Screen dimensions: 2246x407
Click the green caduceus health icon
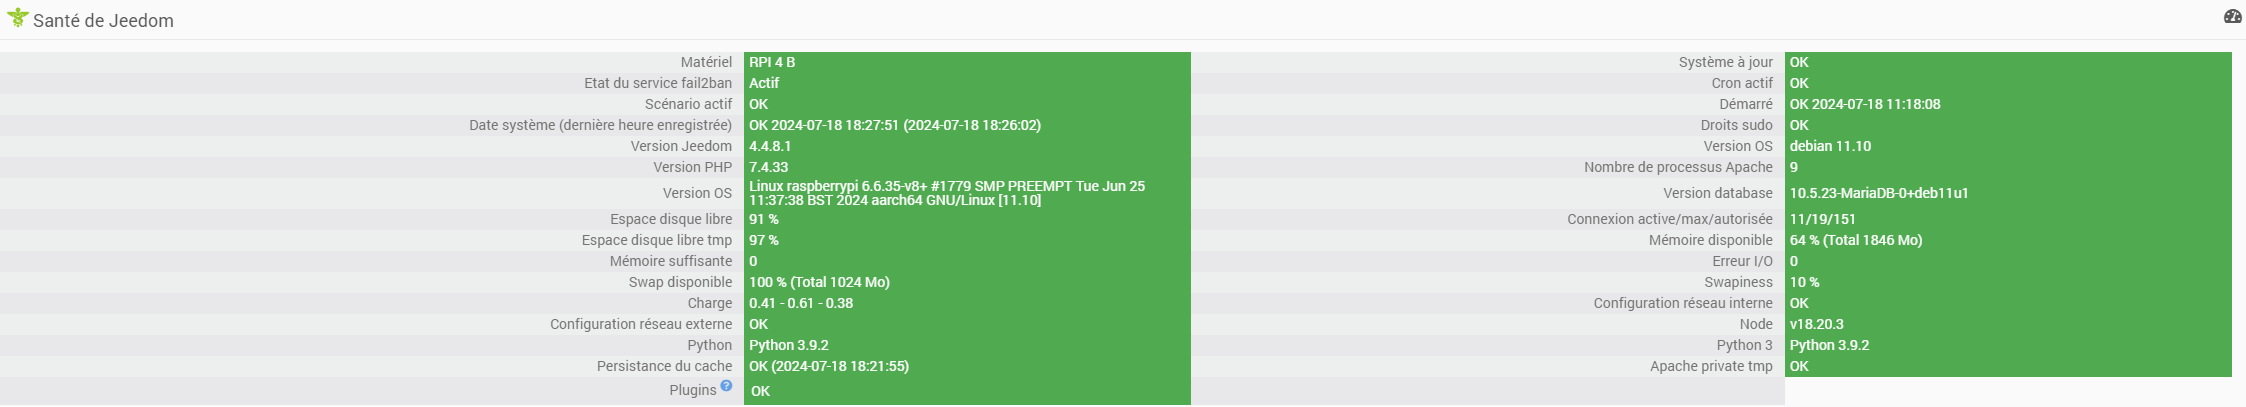click(17, 17)
